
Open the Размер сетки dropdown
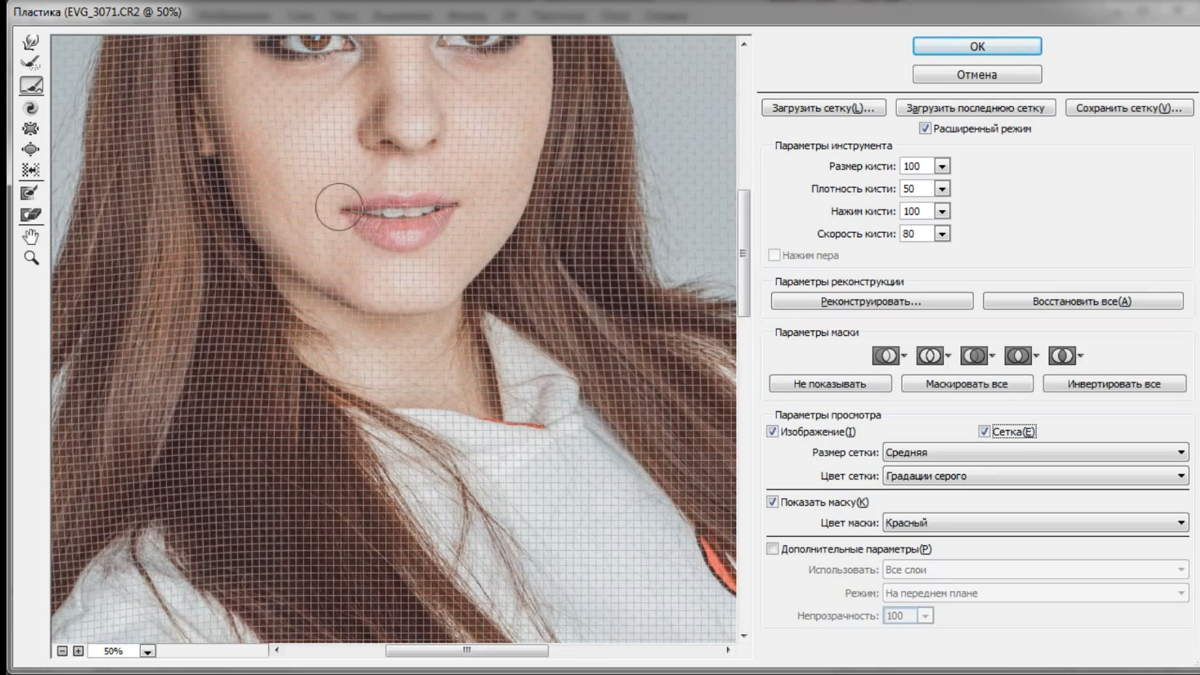(1034, 453)
